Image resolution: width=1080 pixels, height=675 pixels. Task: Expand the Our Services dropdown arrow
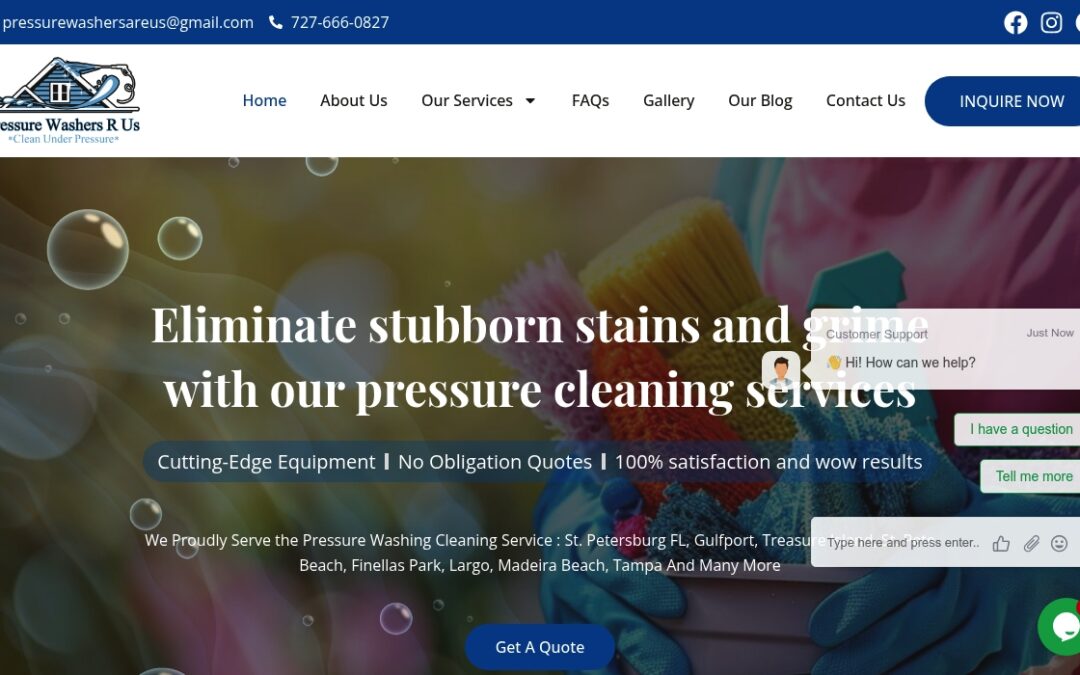[530, 101]
